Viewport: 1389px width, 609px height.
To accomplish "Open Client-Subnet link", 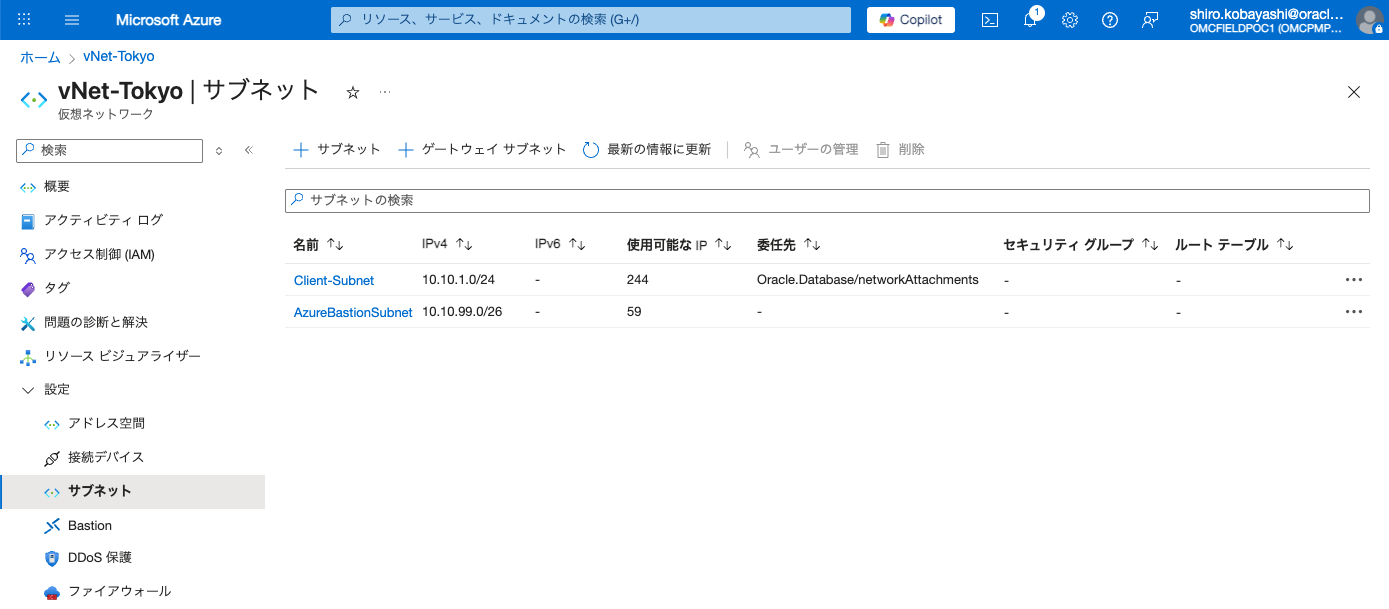I will coord(334,280).
